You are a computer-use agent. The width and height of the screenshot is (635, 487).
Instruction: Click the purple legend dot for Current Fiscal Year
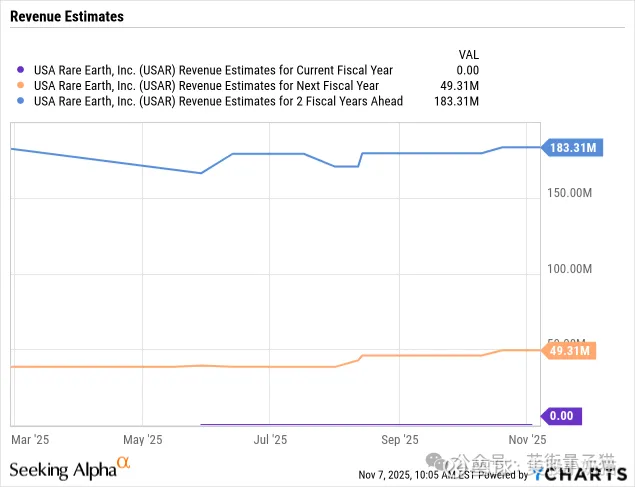tap(22, 70)
